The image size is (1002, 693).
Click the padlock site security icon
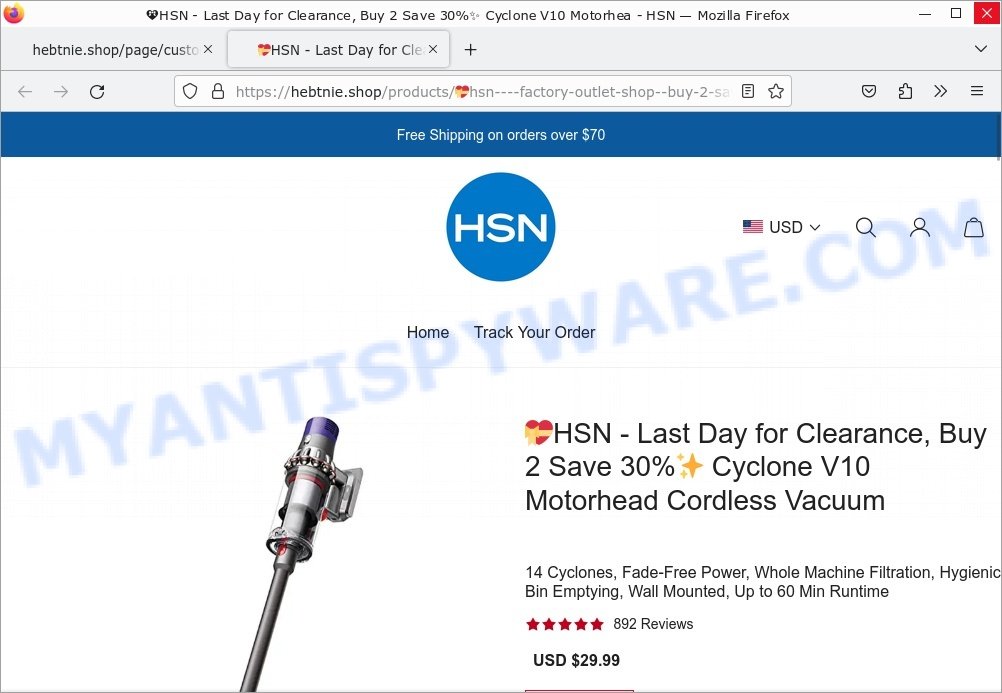click(x=218, y=91)
